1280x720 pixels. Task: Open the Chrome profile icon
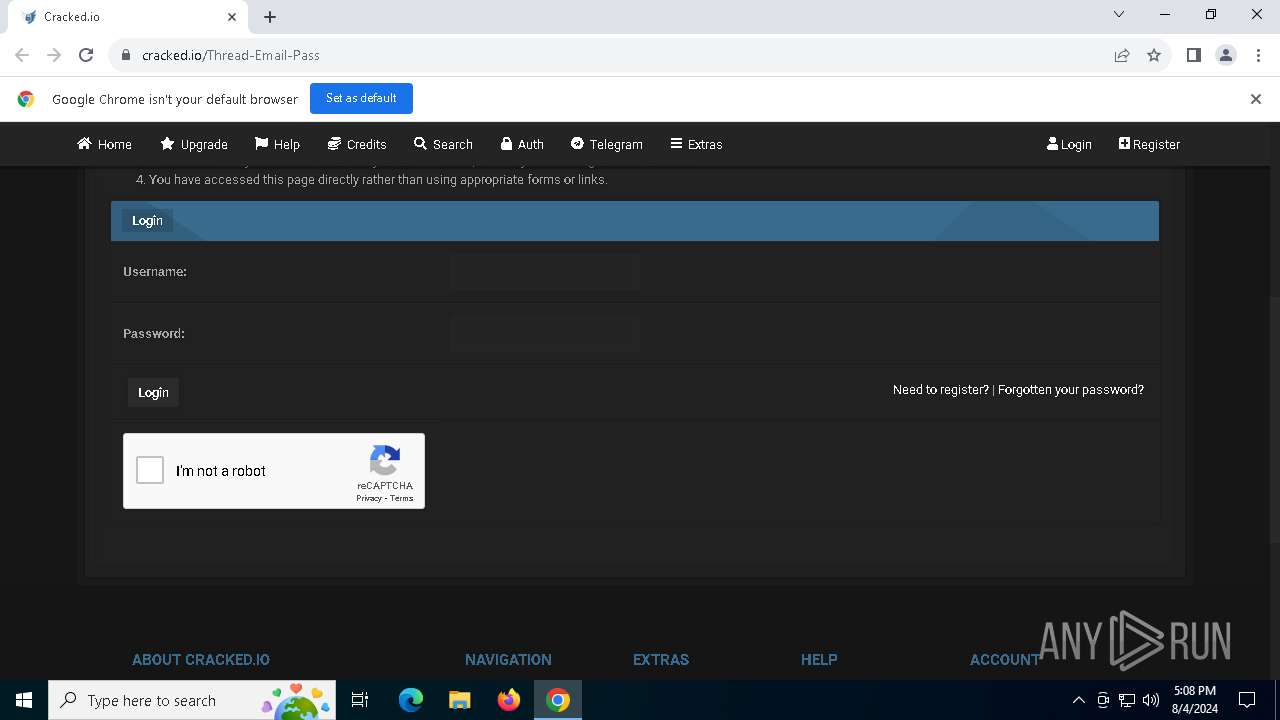click(x=1226, y=55)
